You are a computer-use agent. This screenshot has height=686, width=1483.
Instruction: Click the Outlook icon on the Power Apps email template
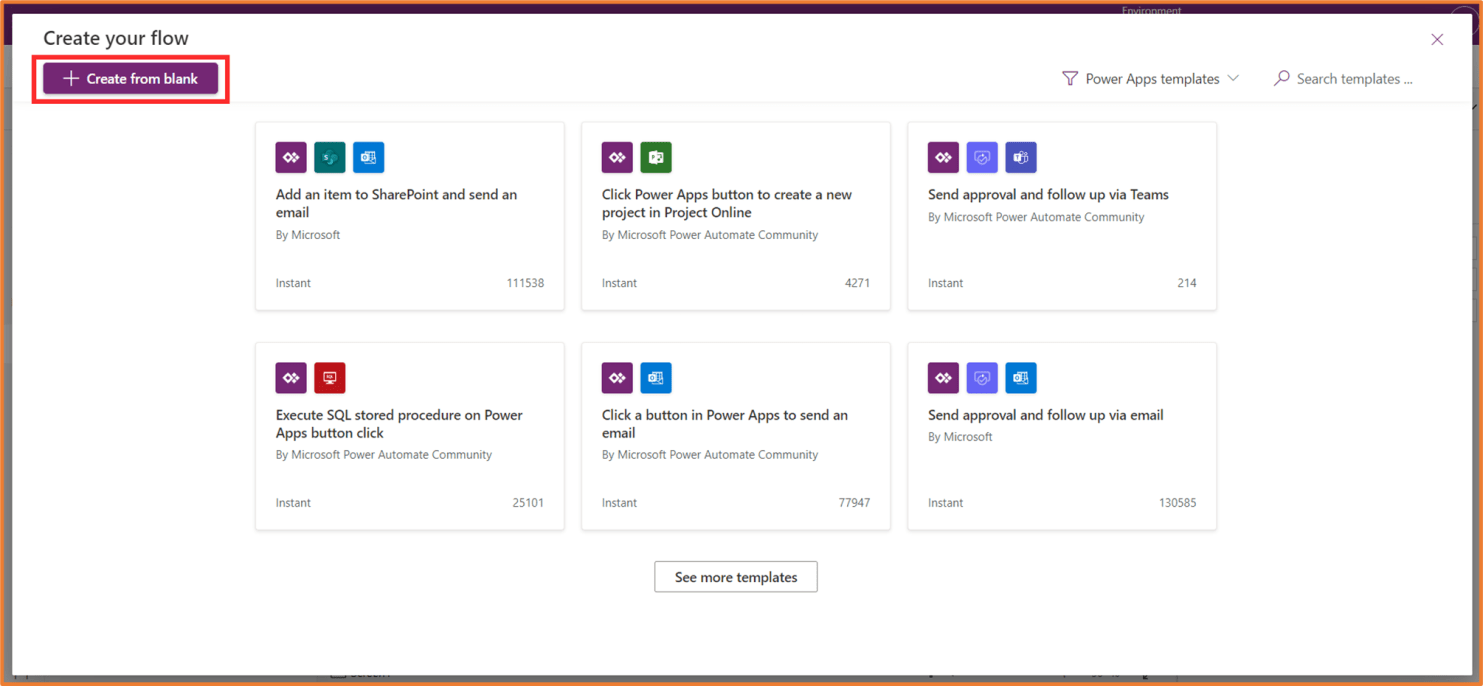pos(656,378)
